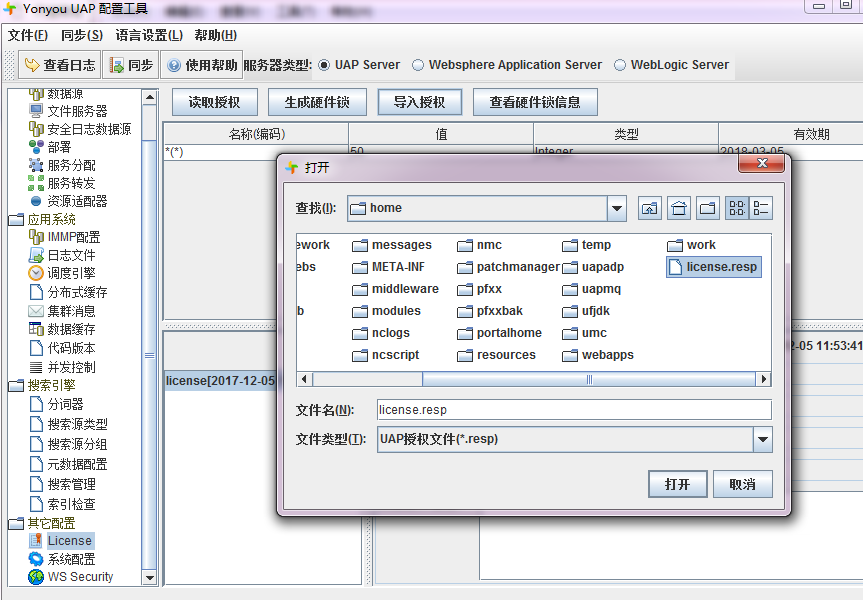
Task: Click the file list horizontal scrollbar thumb
Action: [589, 379]
